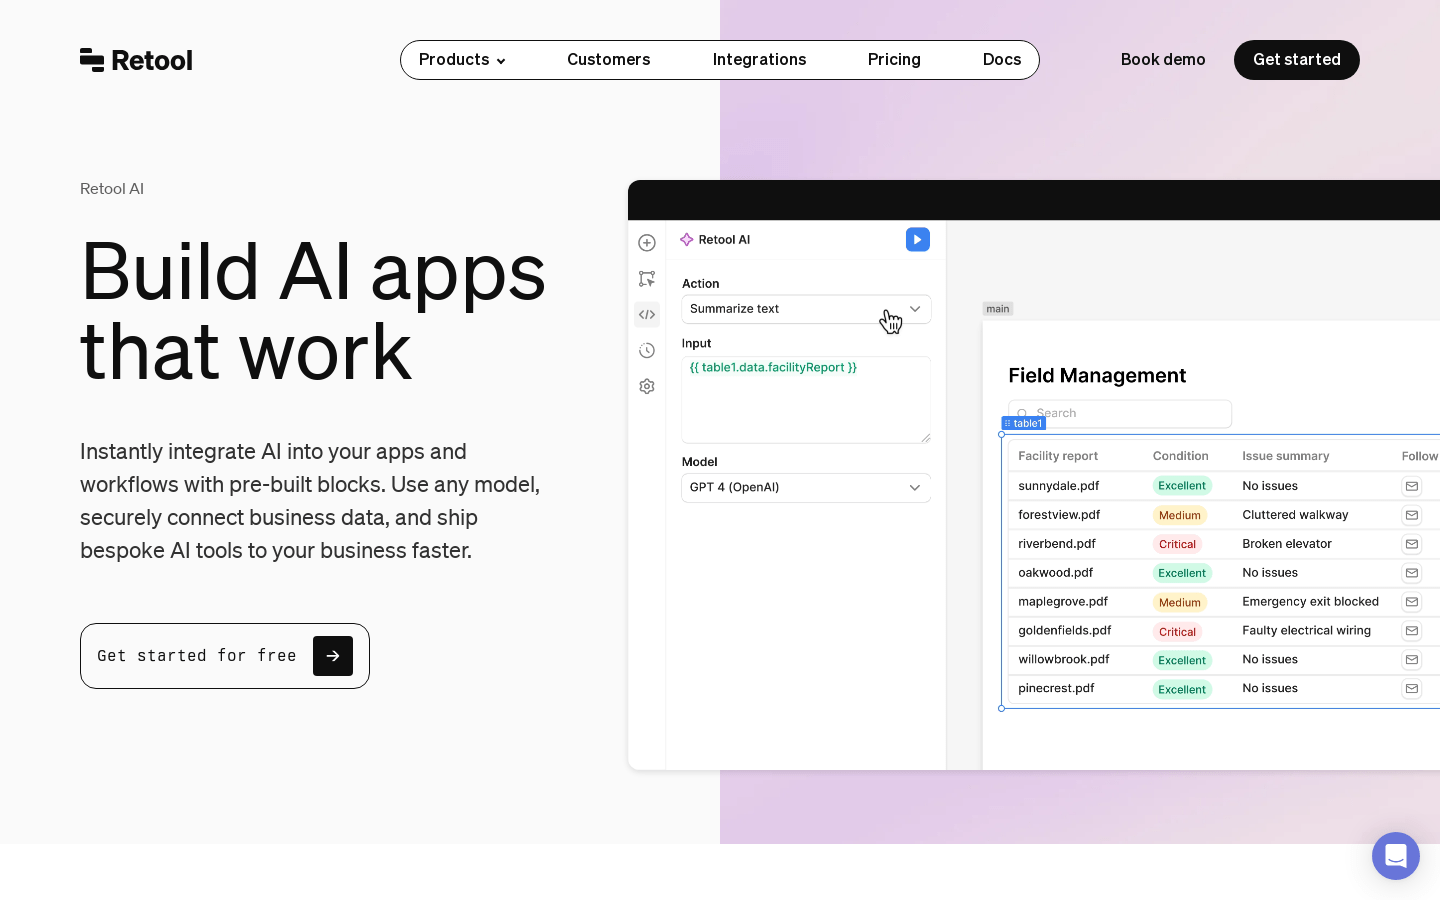Click the Faulty electrical wiring cell
This screenshot has height=900, width=1440.
pos(1306,631)
